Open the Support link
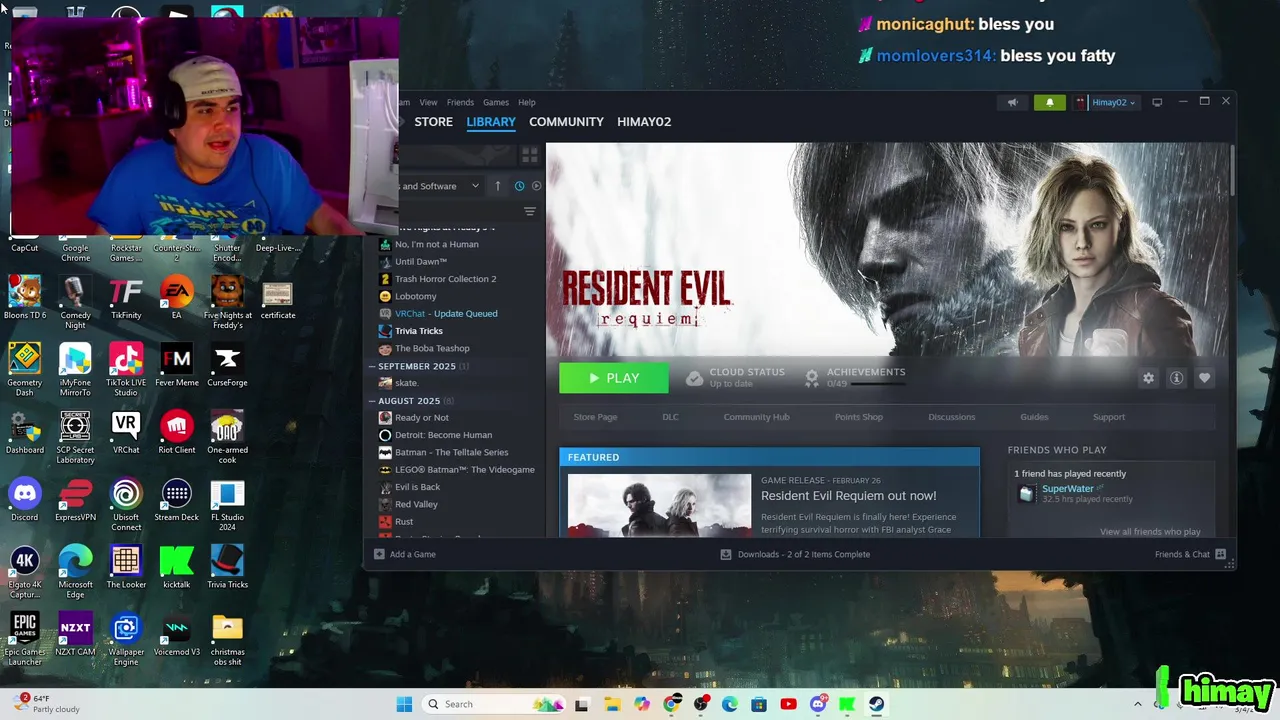 point(1108,417)
